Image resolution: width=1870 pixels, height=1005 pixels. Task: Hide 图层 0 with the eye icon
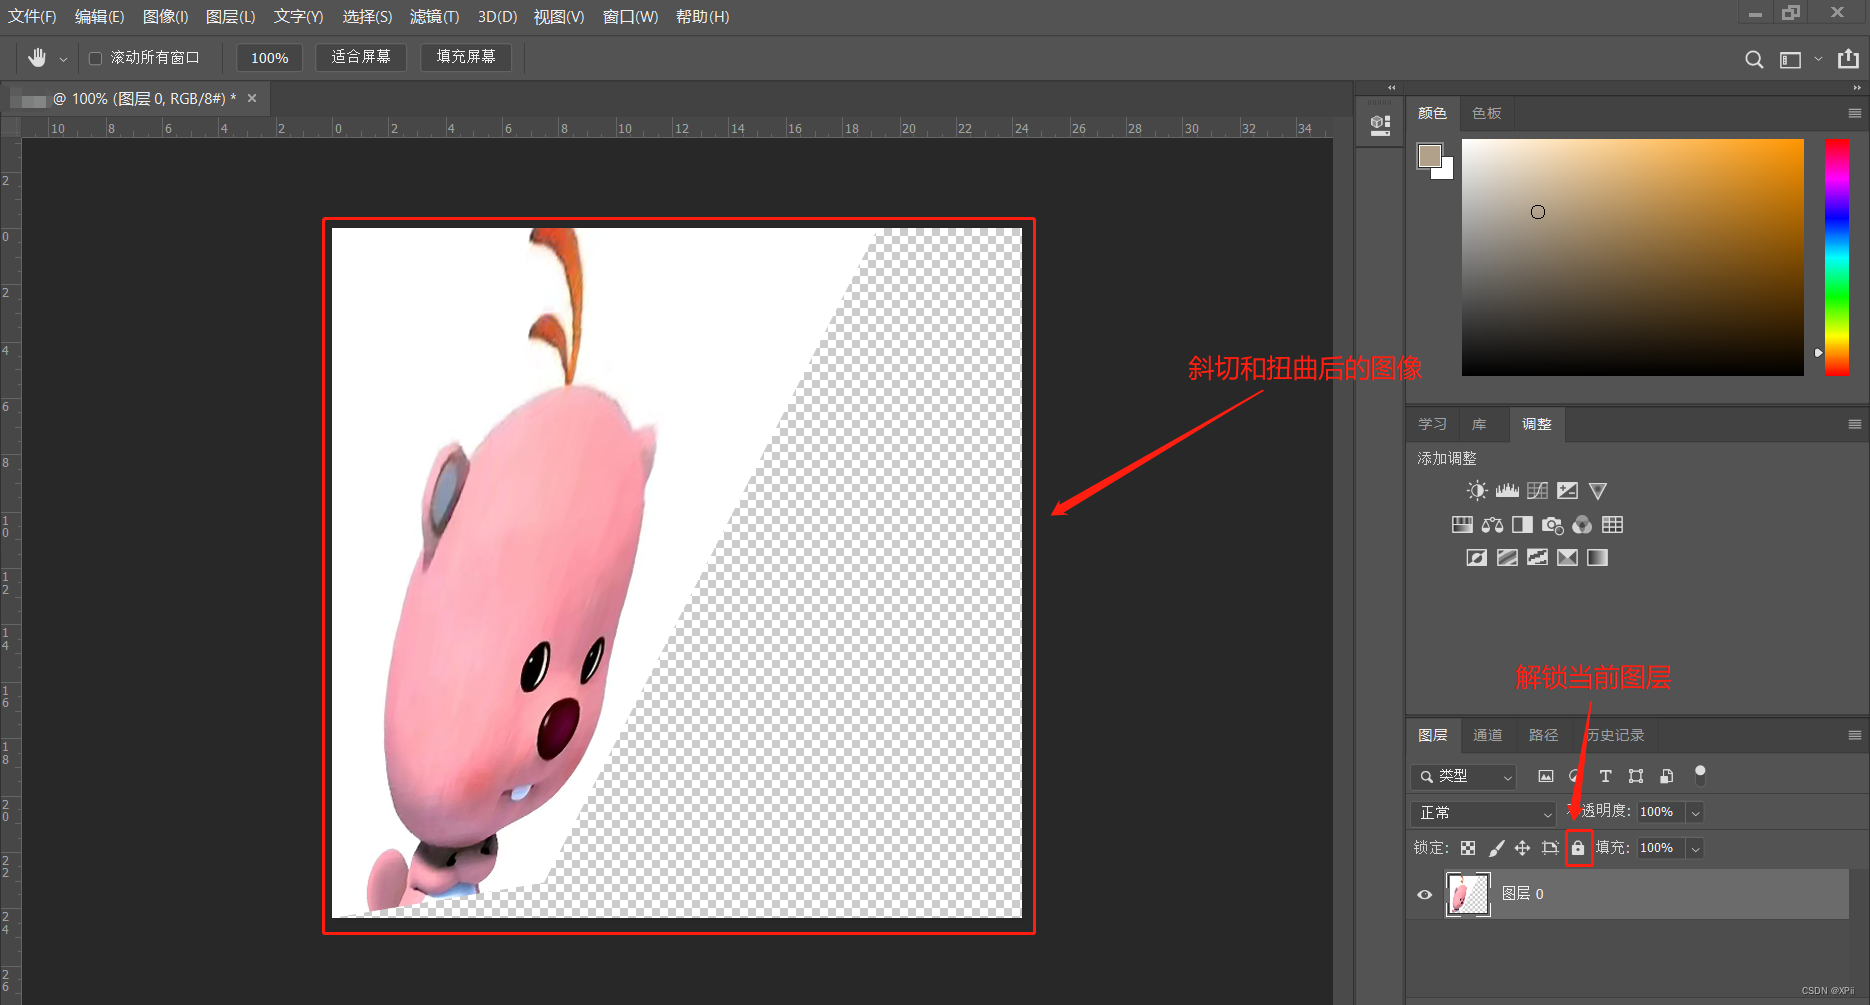coord(1425,895)
